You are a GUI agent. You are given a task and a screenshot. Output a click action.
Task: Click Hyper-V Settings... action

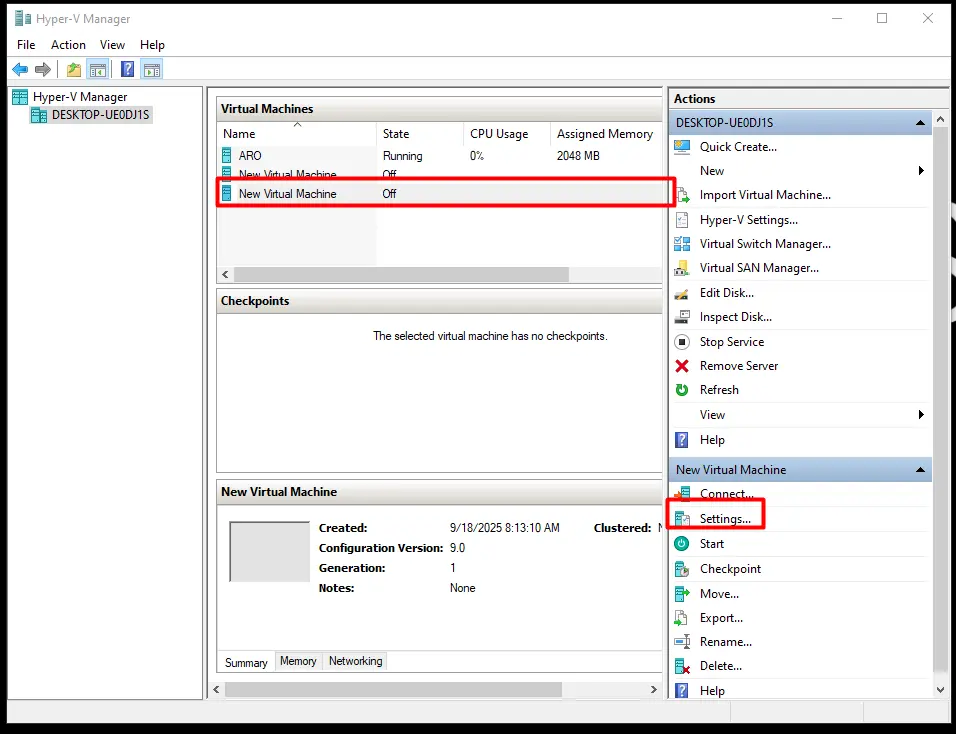[748, 220]
